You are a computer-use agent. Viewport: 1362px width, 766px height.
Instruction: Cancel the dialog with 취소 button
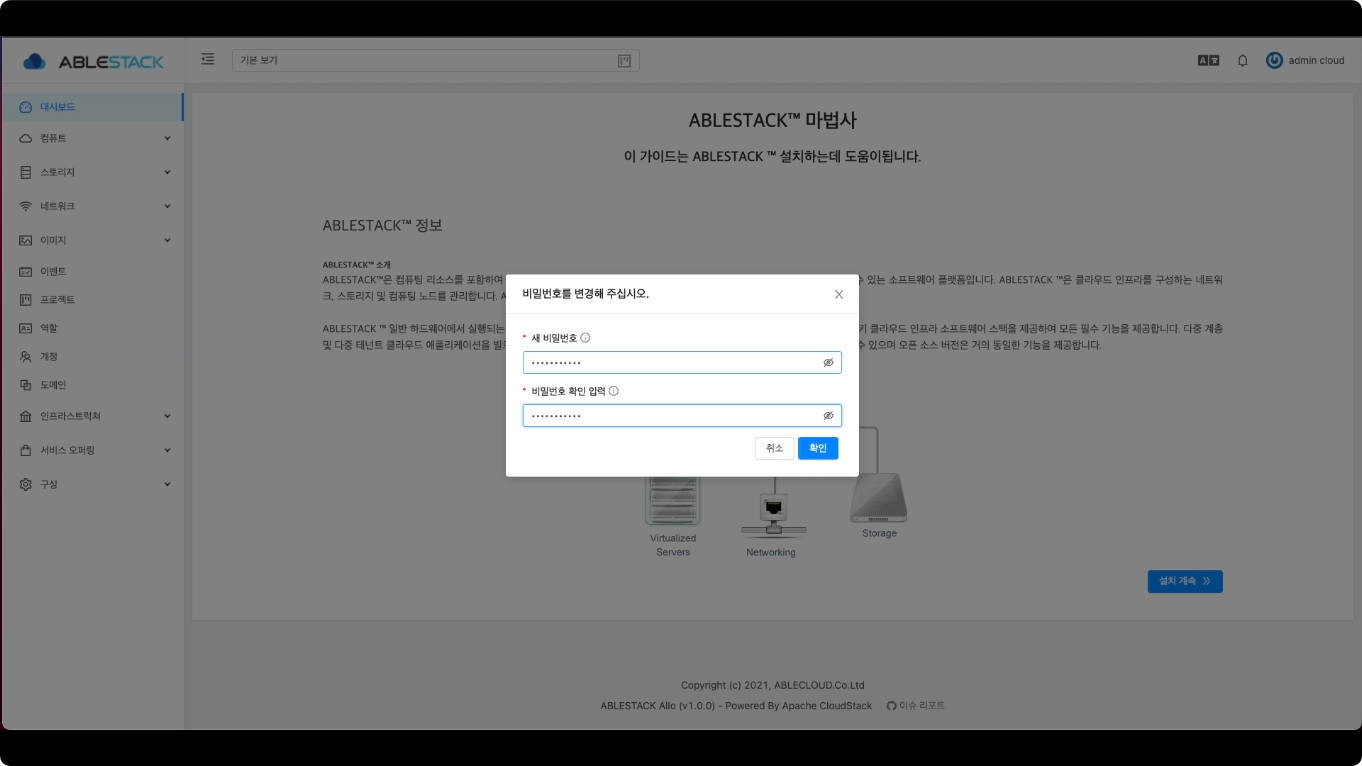point(775,448)
